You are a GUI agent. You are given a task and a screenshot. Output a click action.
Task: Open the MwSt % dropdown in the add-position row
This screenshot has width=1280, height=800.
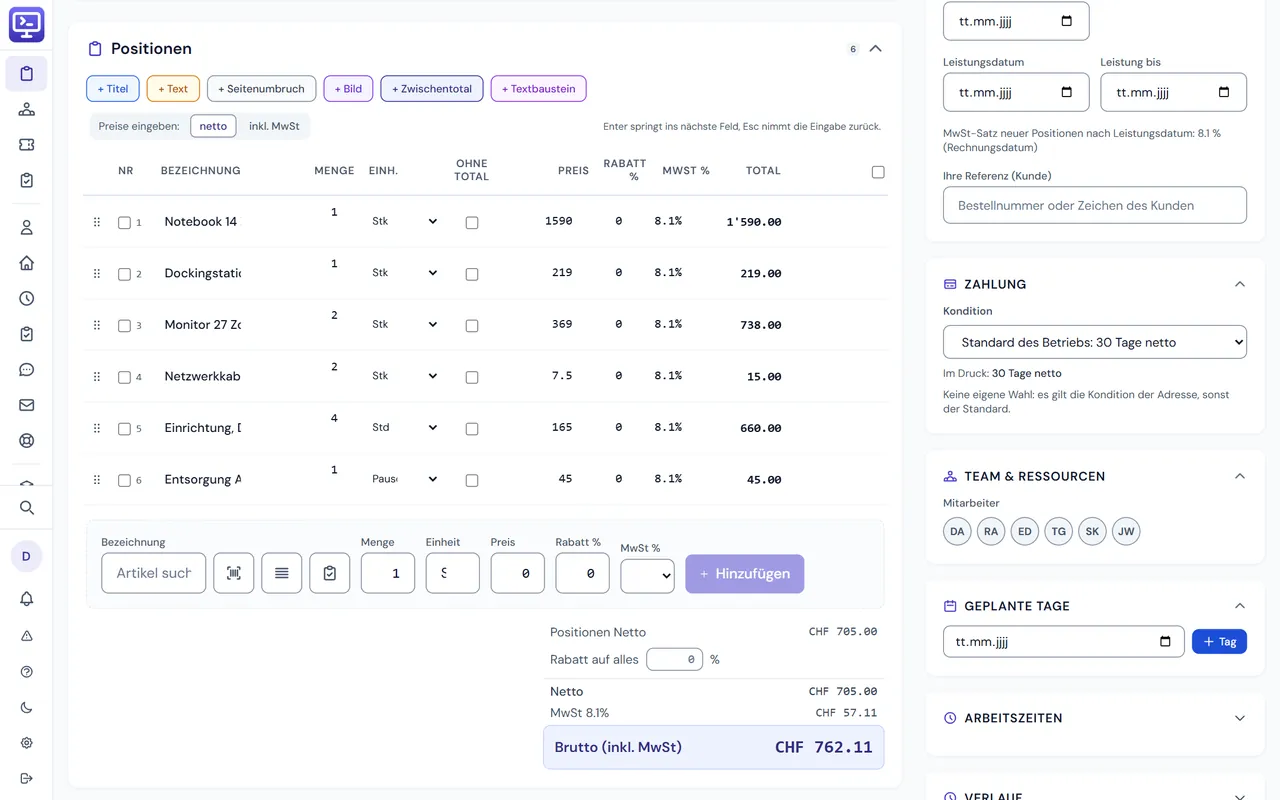(x=647, y=575)
